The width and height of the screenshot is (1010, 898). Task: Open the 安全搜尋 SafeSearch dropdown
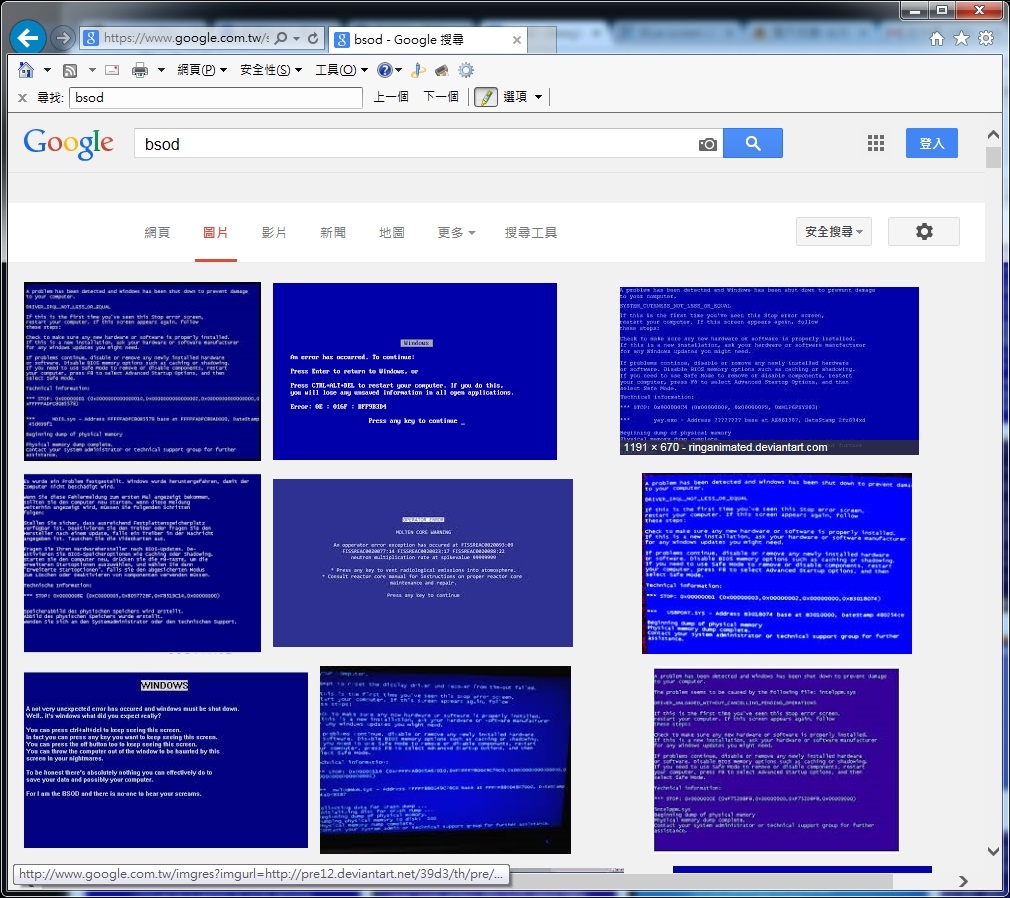pos(834,232)
